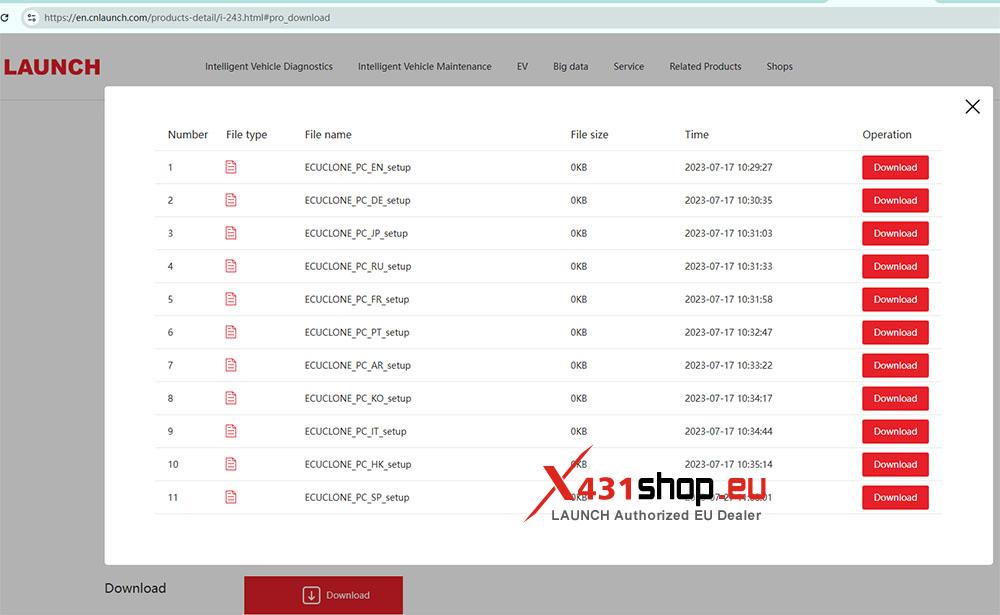The width and height of the screenshot is (1000, 615).
Task: Download the ECUCLONE_PC_KO_setup file
Action: (895, 398)
